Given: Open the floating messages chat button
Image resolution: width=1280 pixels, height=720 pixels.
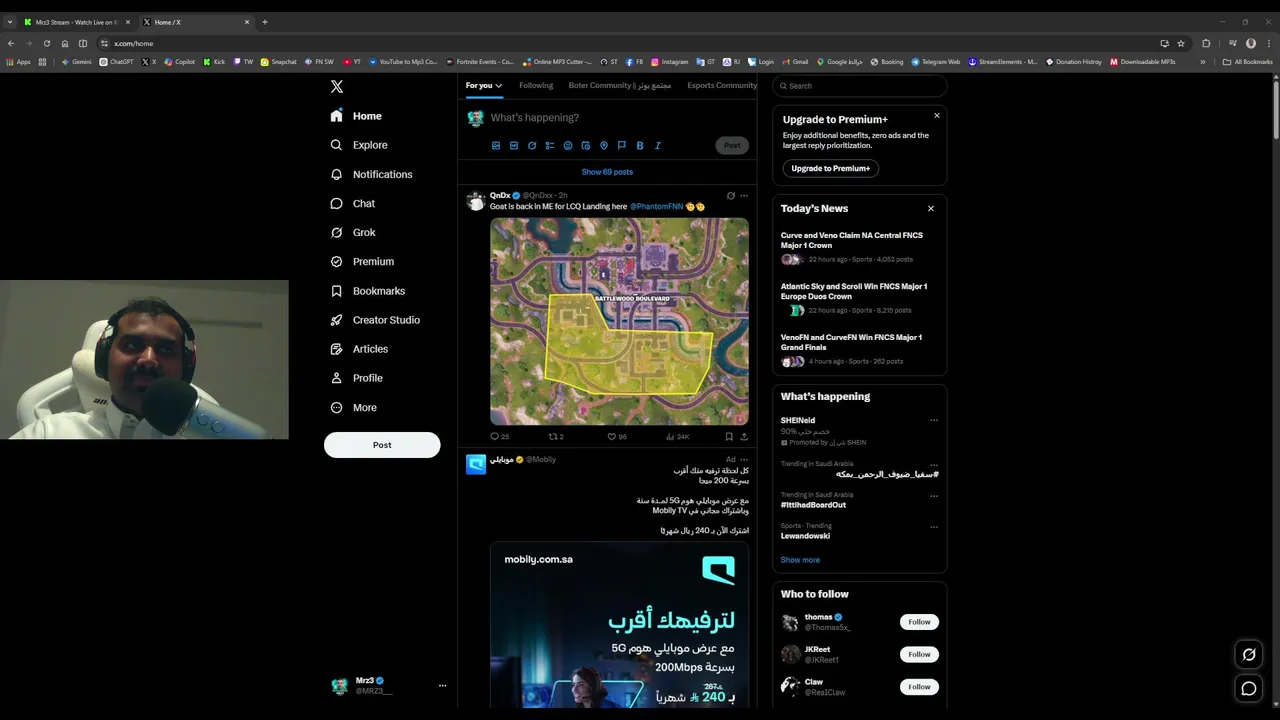Looking at the screenshot, I should click(1249, 689).
